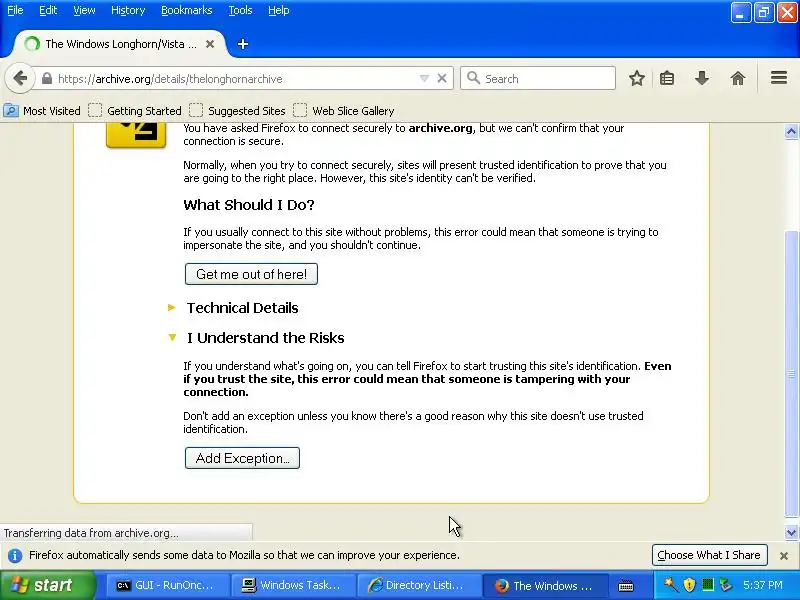Click the network connection tray icon
This screenshot has height=600, width=800.
tap(725, 585)
